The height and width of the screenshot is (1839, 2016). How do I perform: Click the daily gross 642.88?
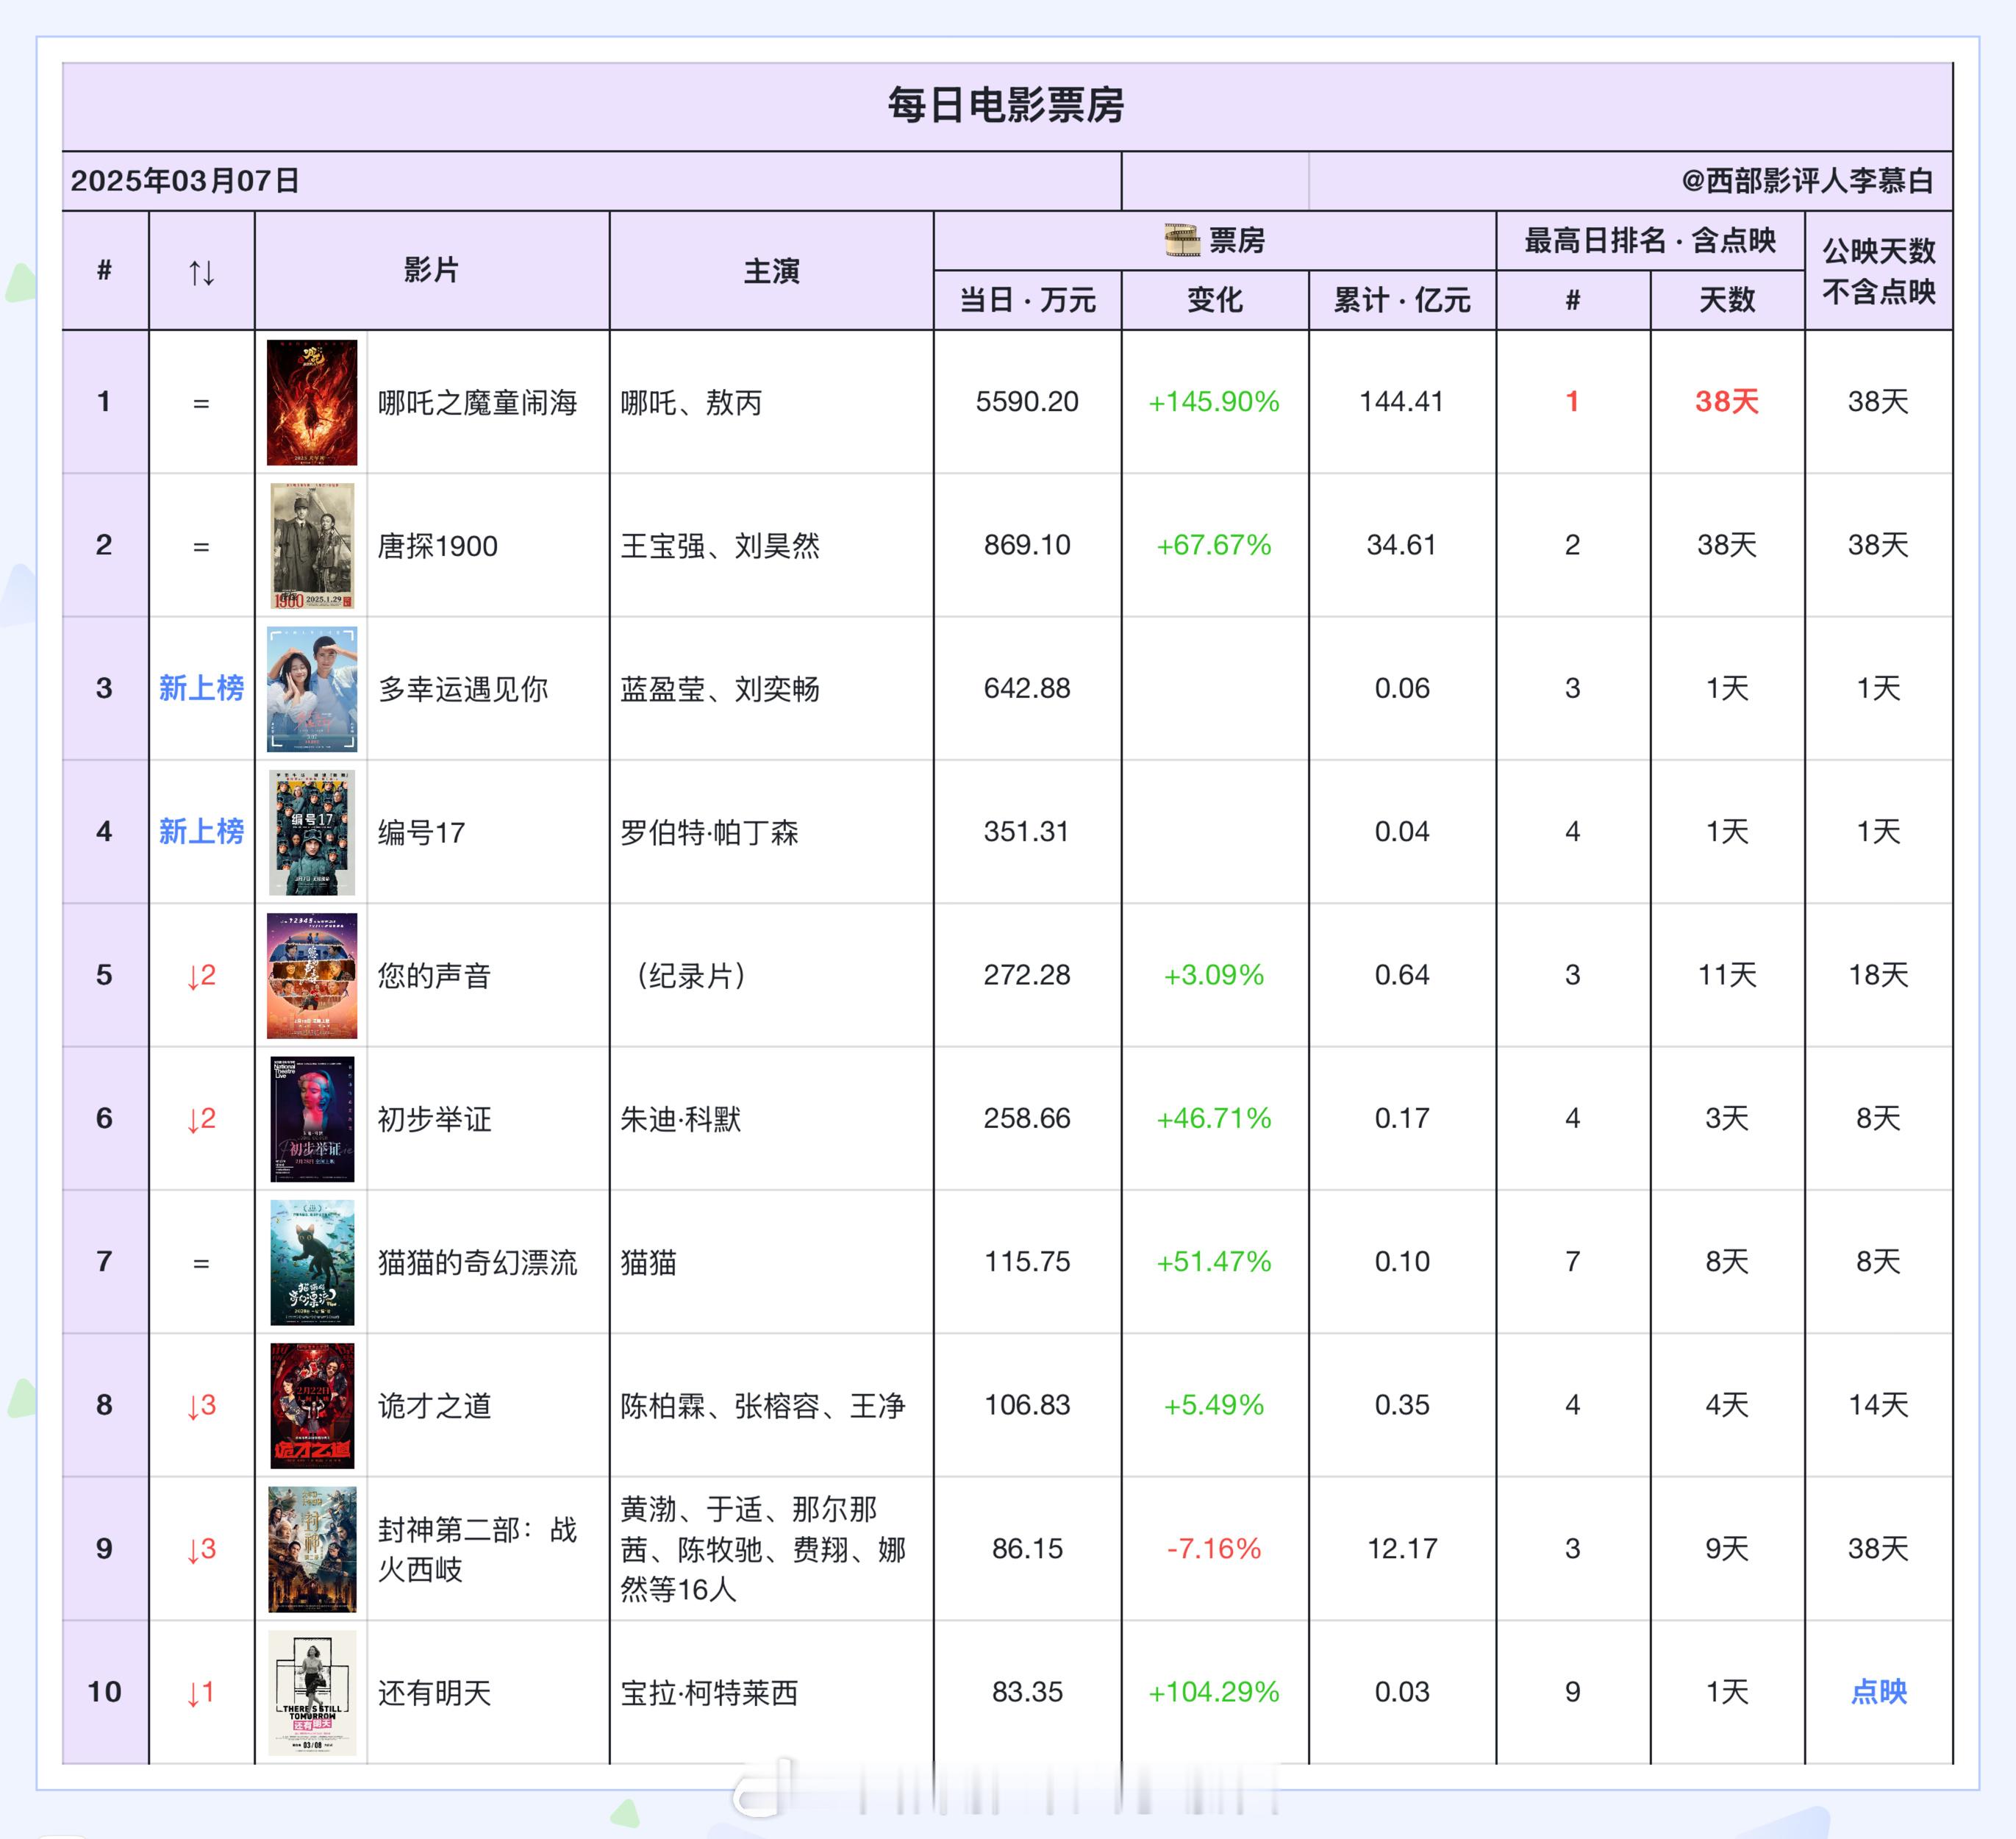[x=1027, y=688]
